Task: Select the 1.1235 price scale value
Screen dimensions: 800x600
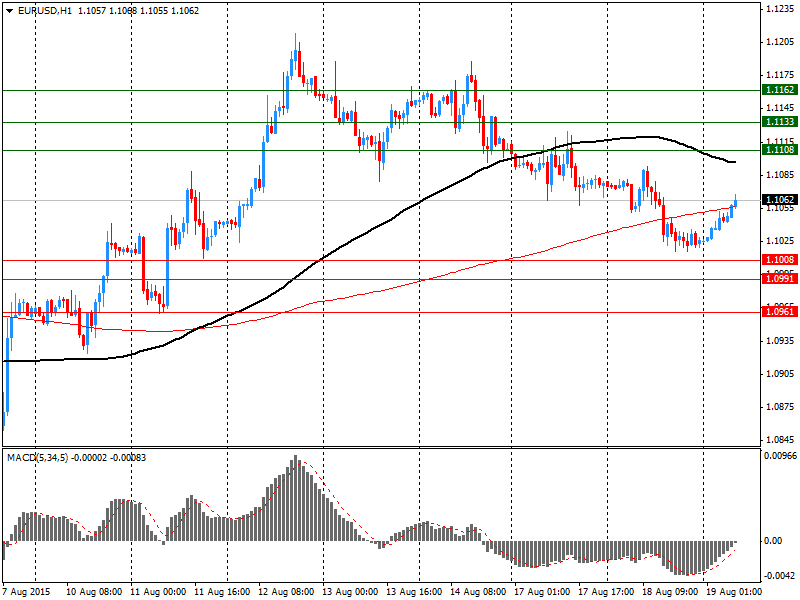Action: tap(781, 9)
